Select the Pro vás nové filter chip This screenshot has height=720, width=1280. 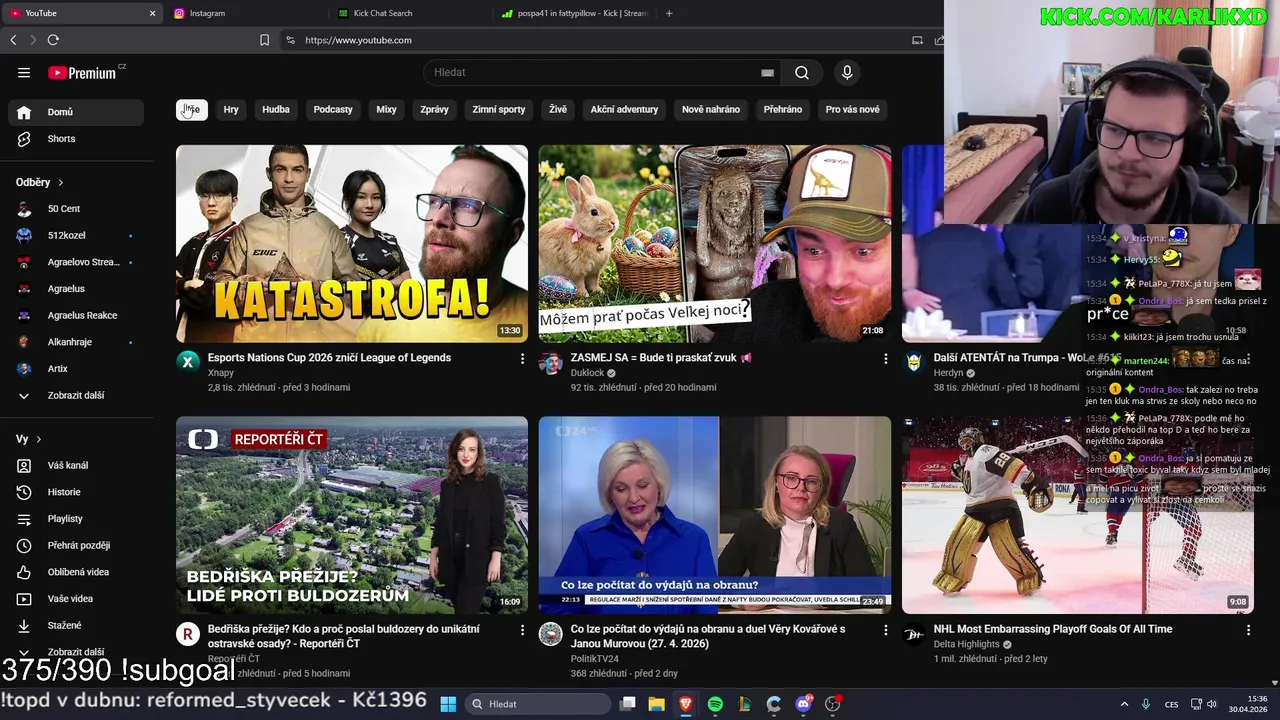coord(853,110)
